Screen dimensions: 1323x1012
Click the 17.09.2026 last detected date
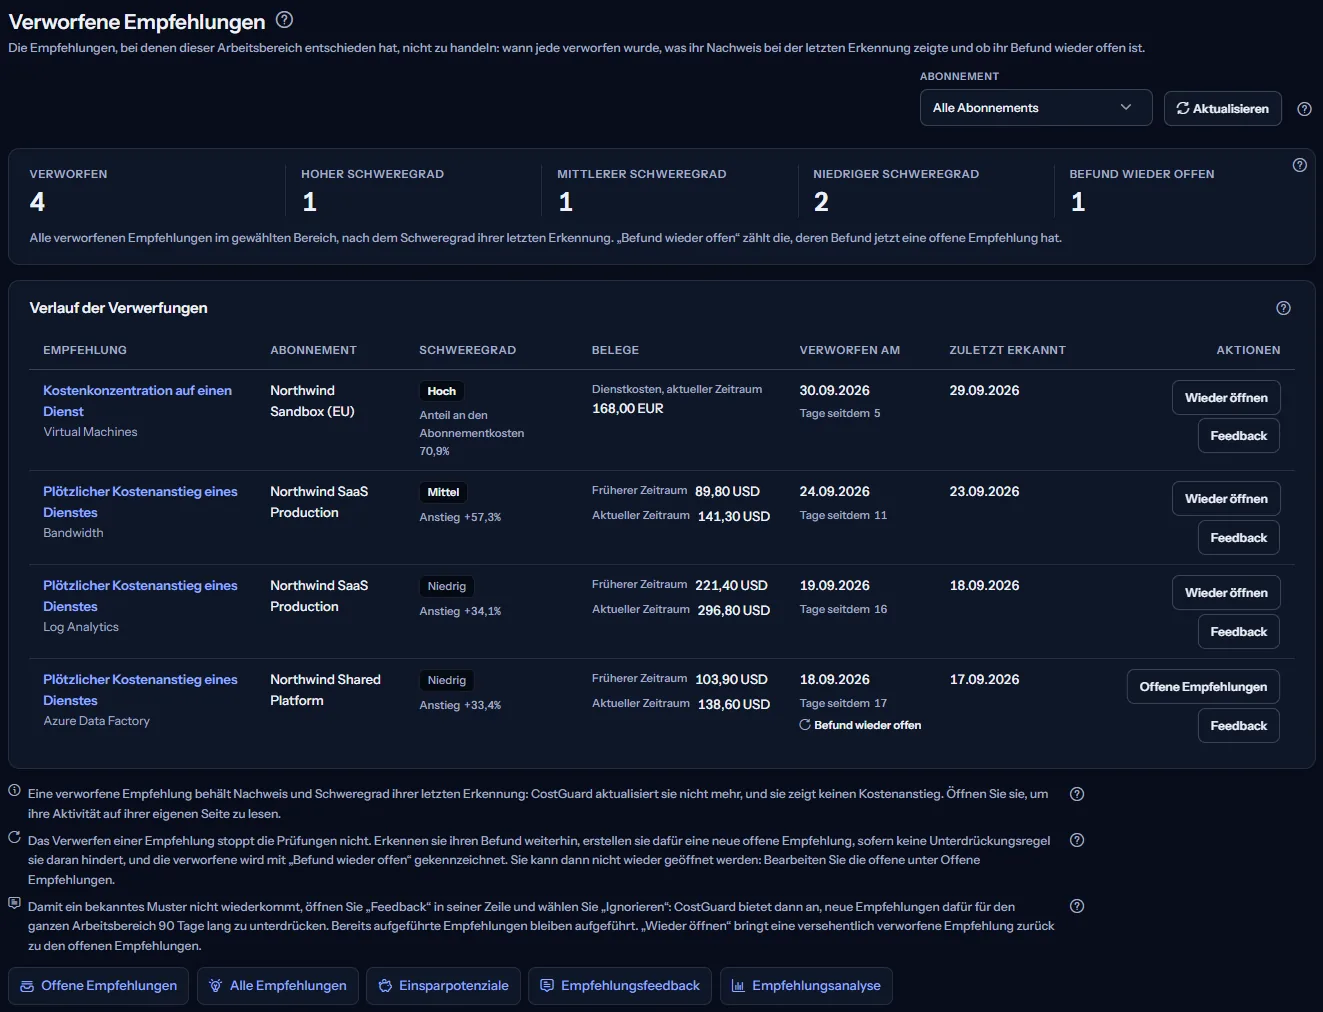[985, 679]
